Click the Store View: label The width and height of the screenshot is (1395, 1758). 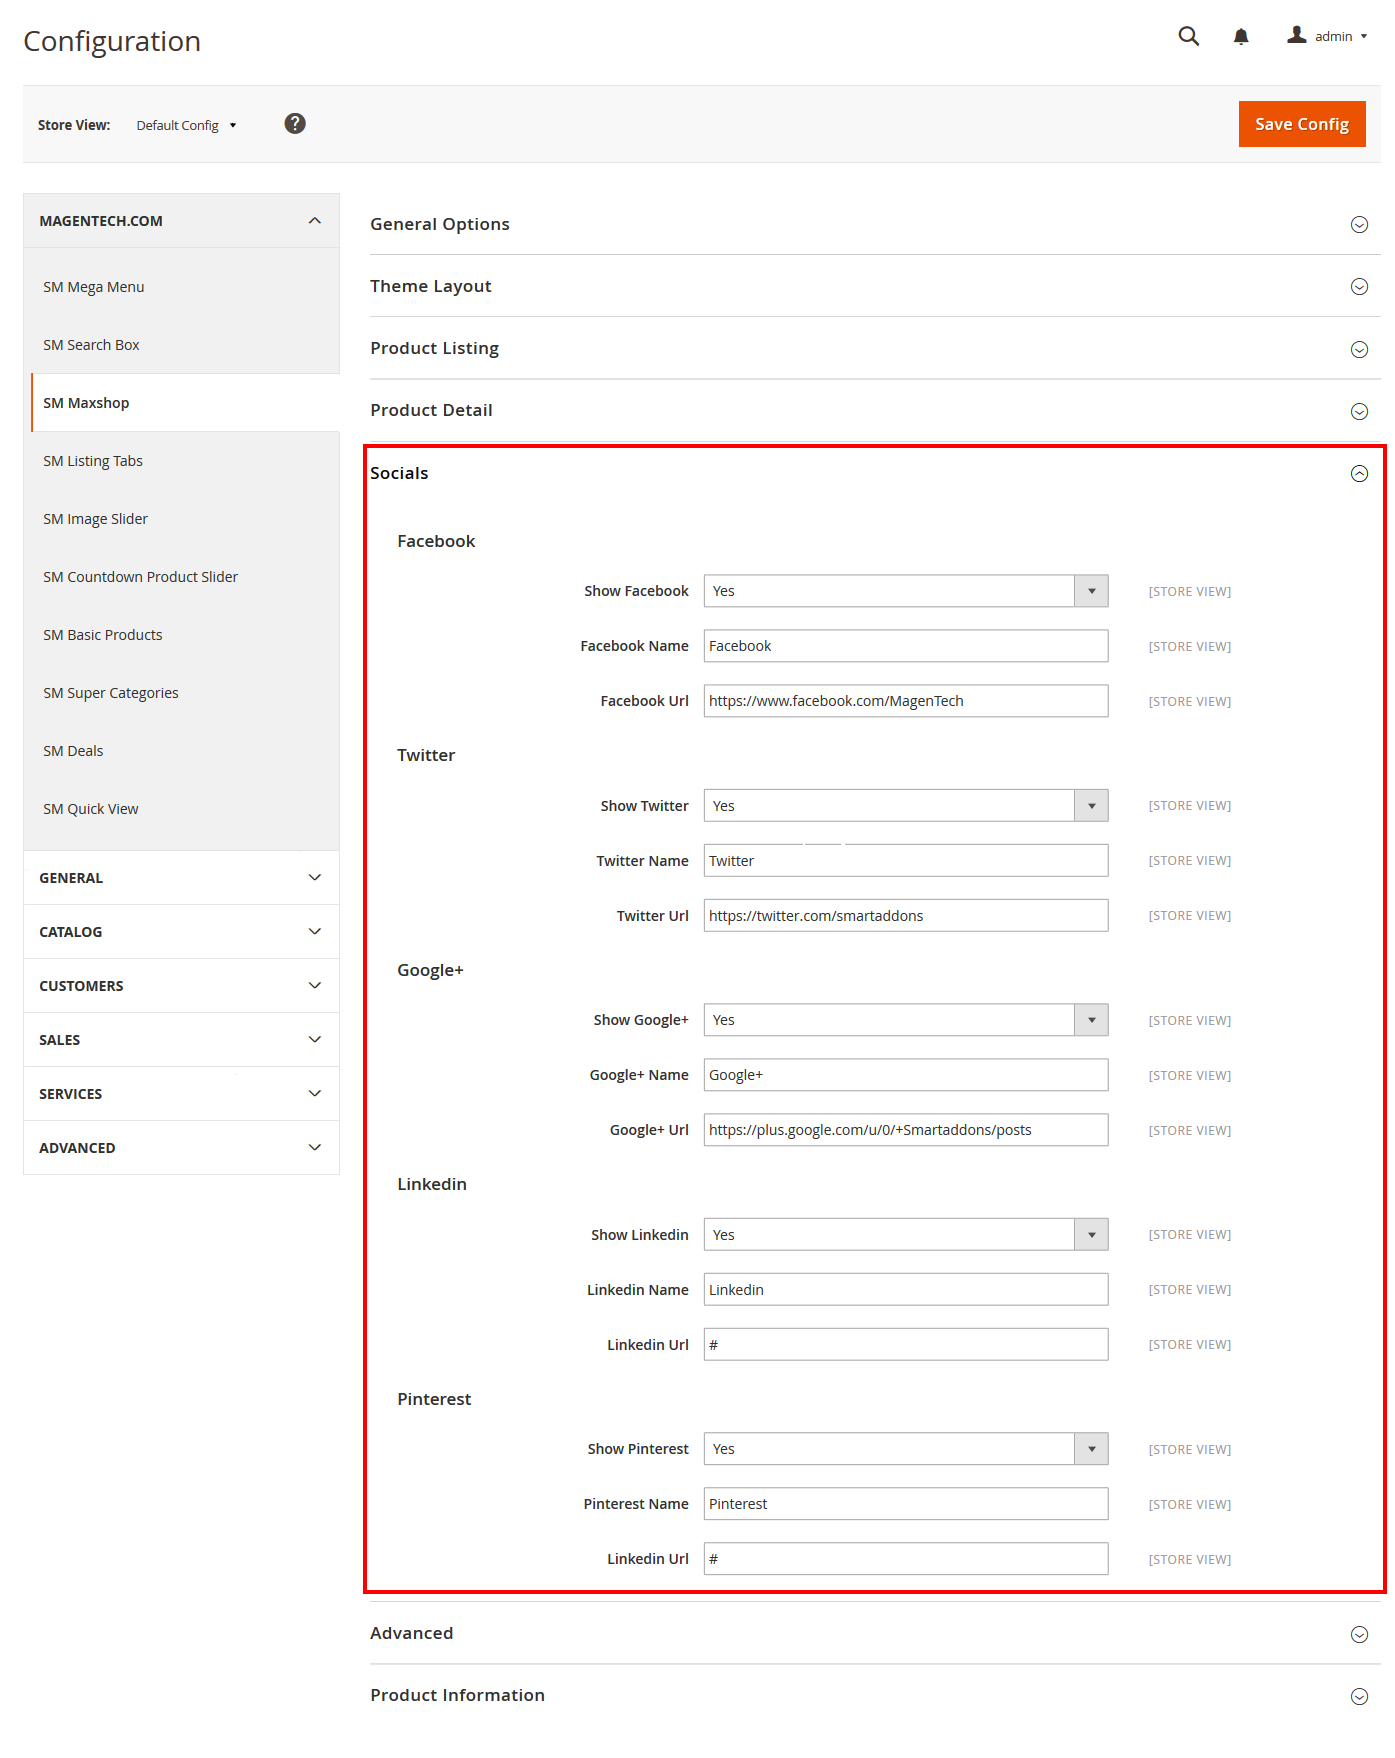[74, 125]
